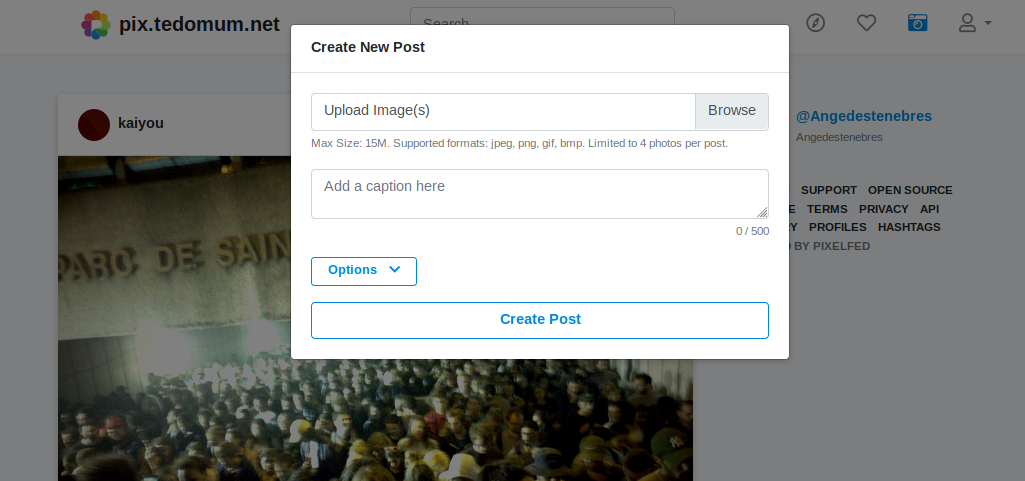Open the Discover compass icon
This screenshot has height=481, width=1025.
[x=816, y=23]
